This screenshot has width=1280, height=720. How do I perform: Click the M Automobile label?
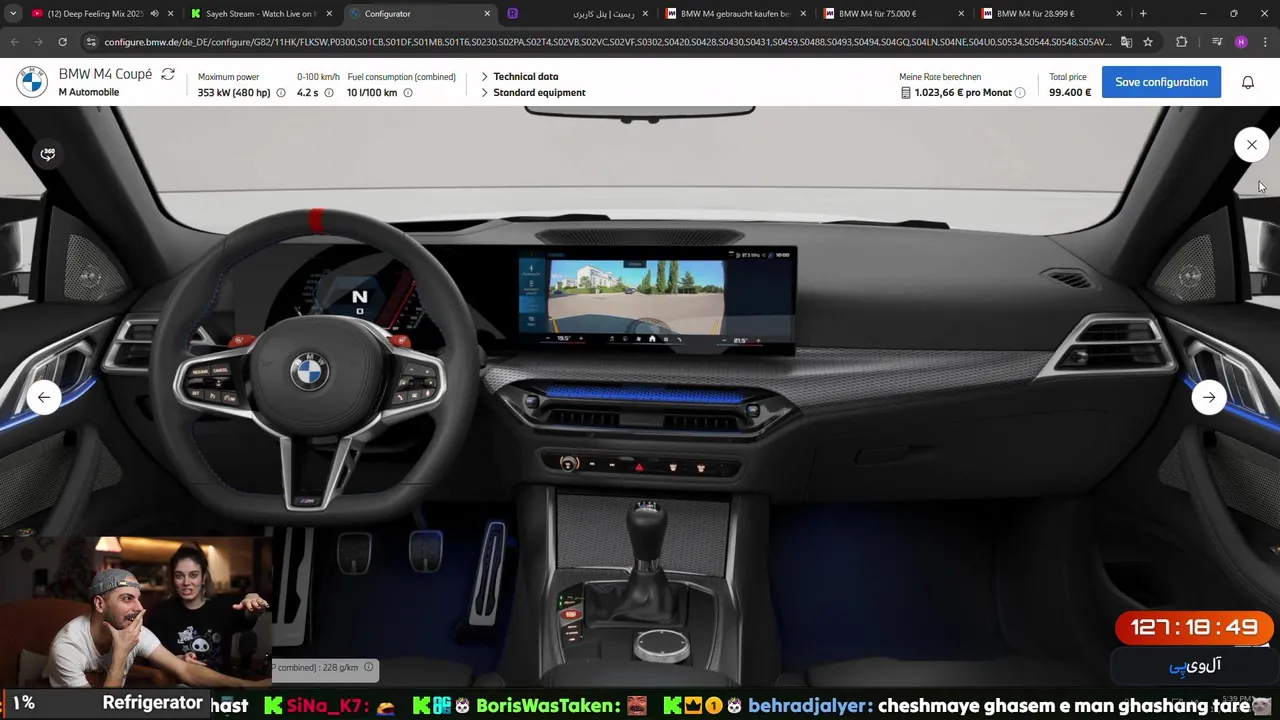(89, 93)
